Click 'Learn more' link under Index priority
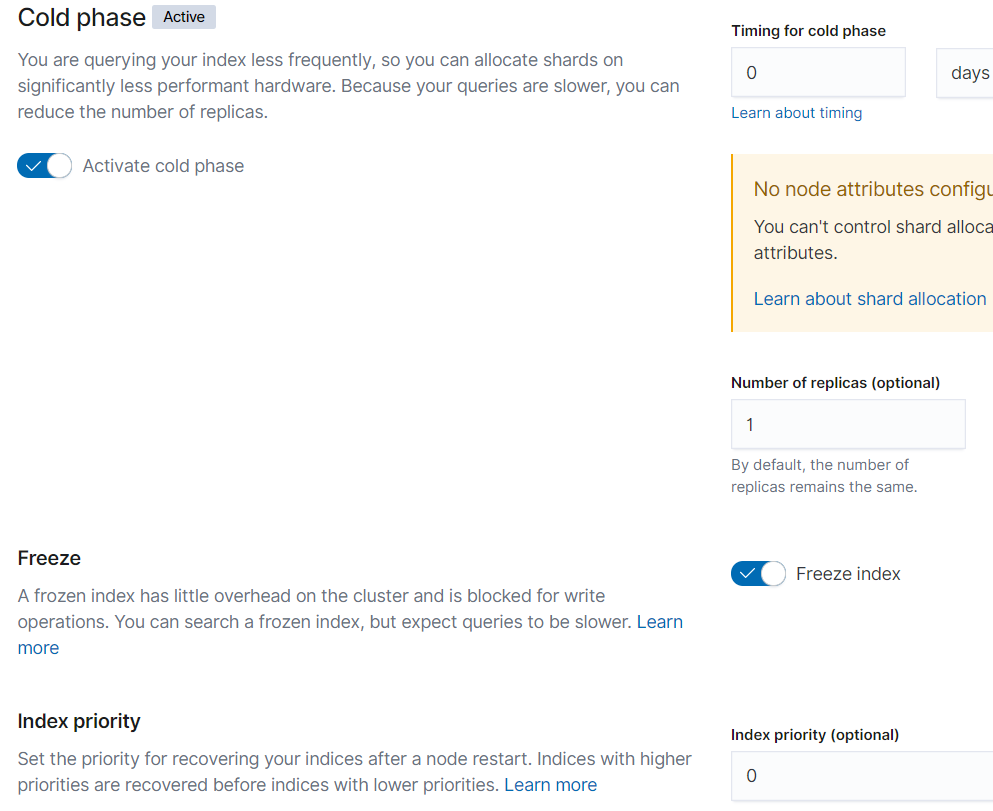 [550, 785]
